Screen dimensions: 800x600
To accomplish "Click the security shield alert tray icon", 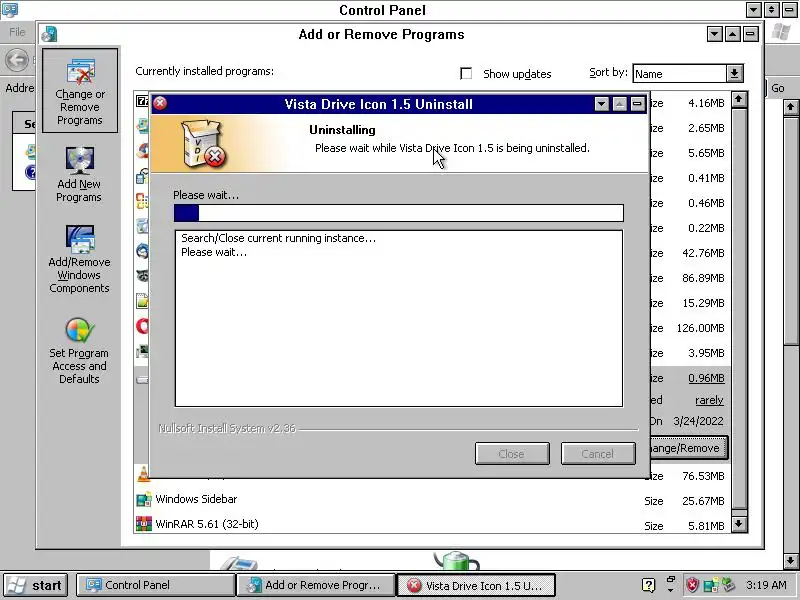I will (692, 585).
